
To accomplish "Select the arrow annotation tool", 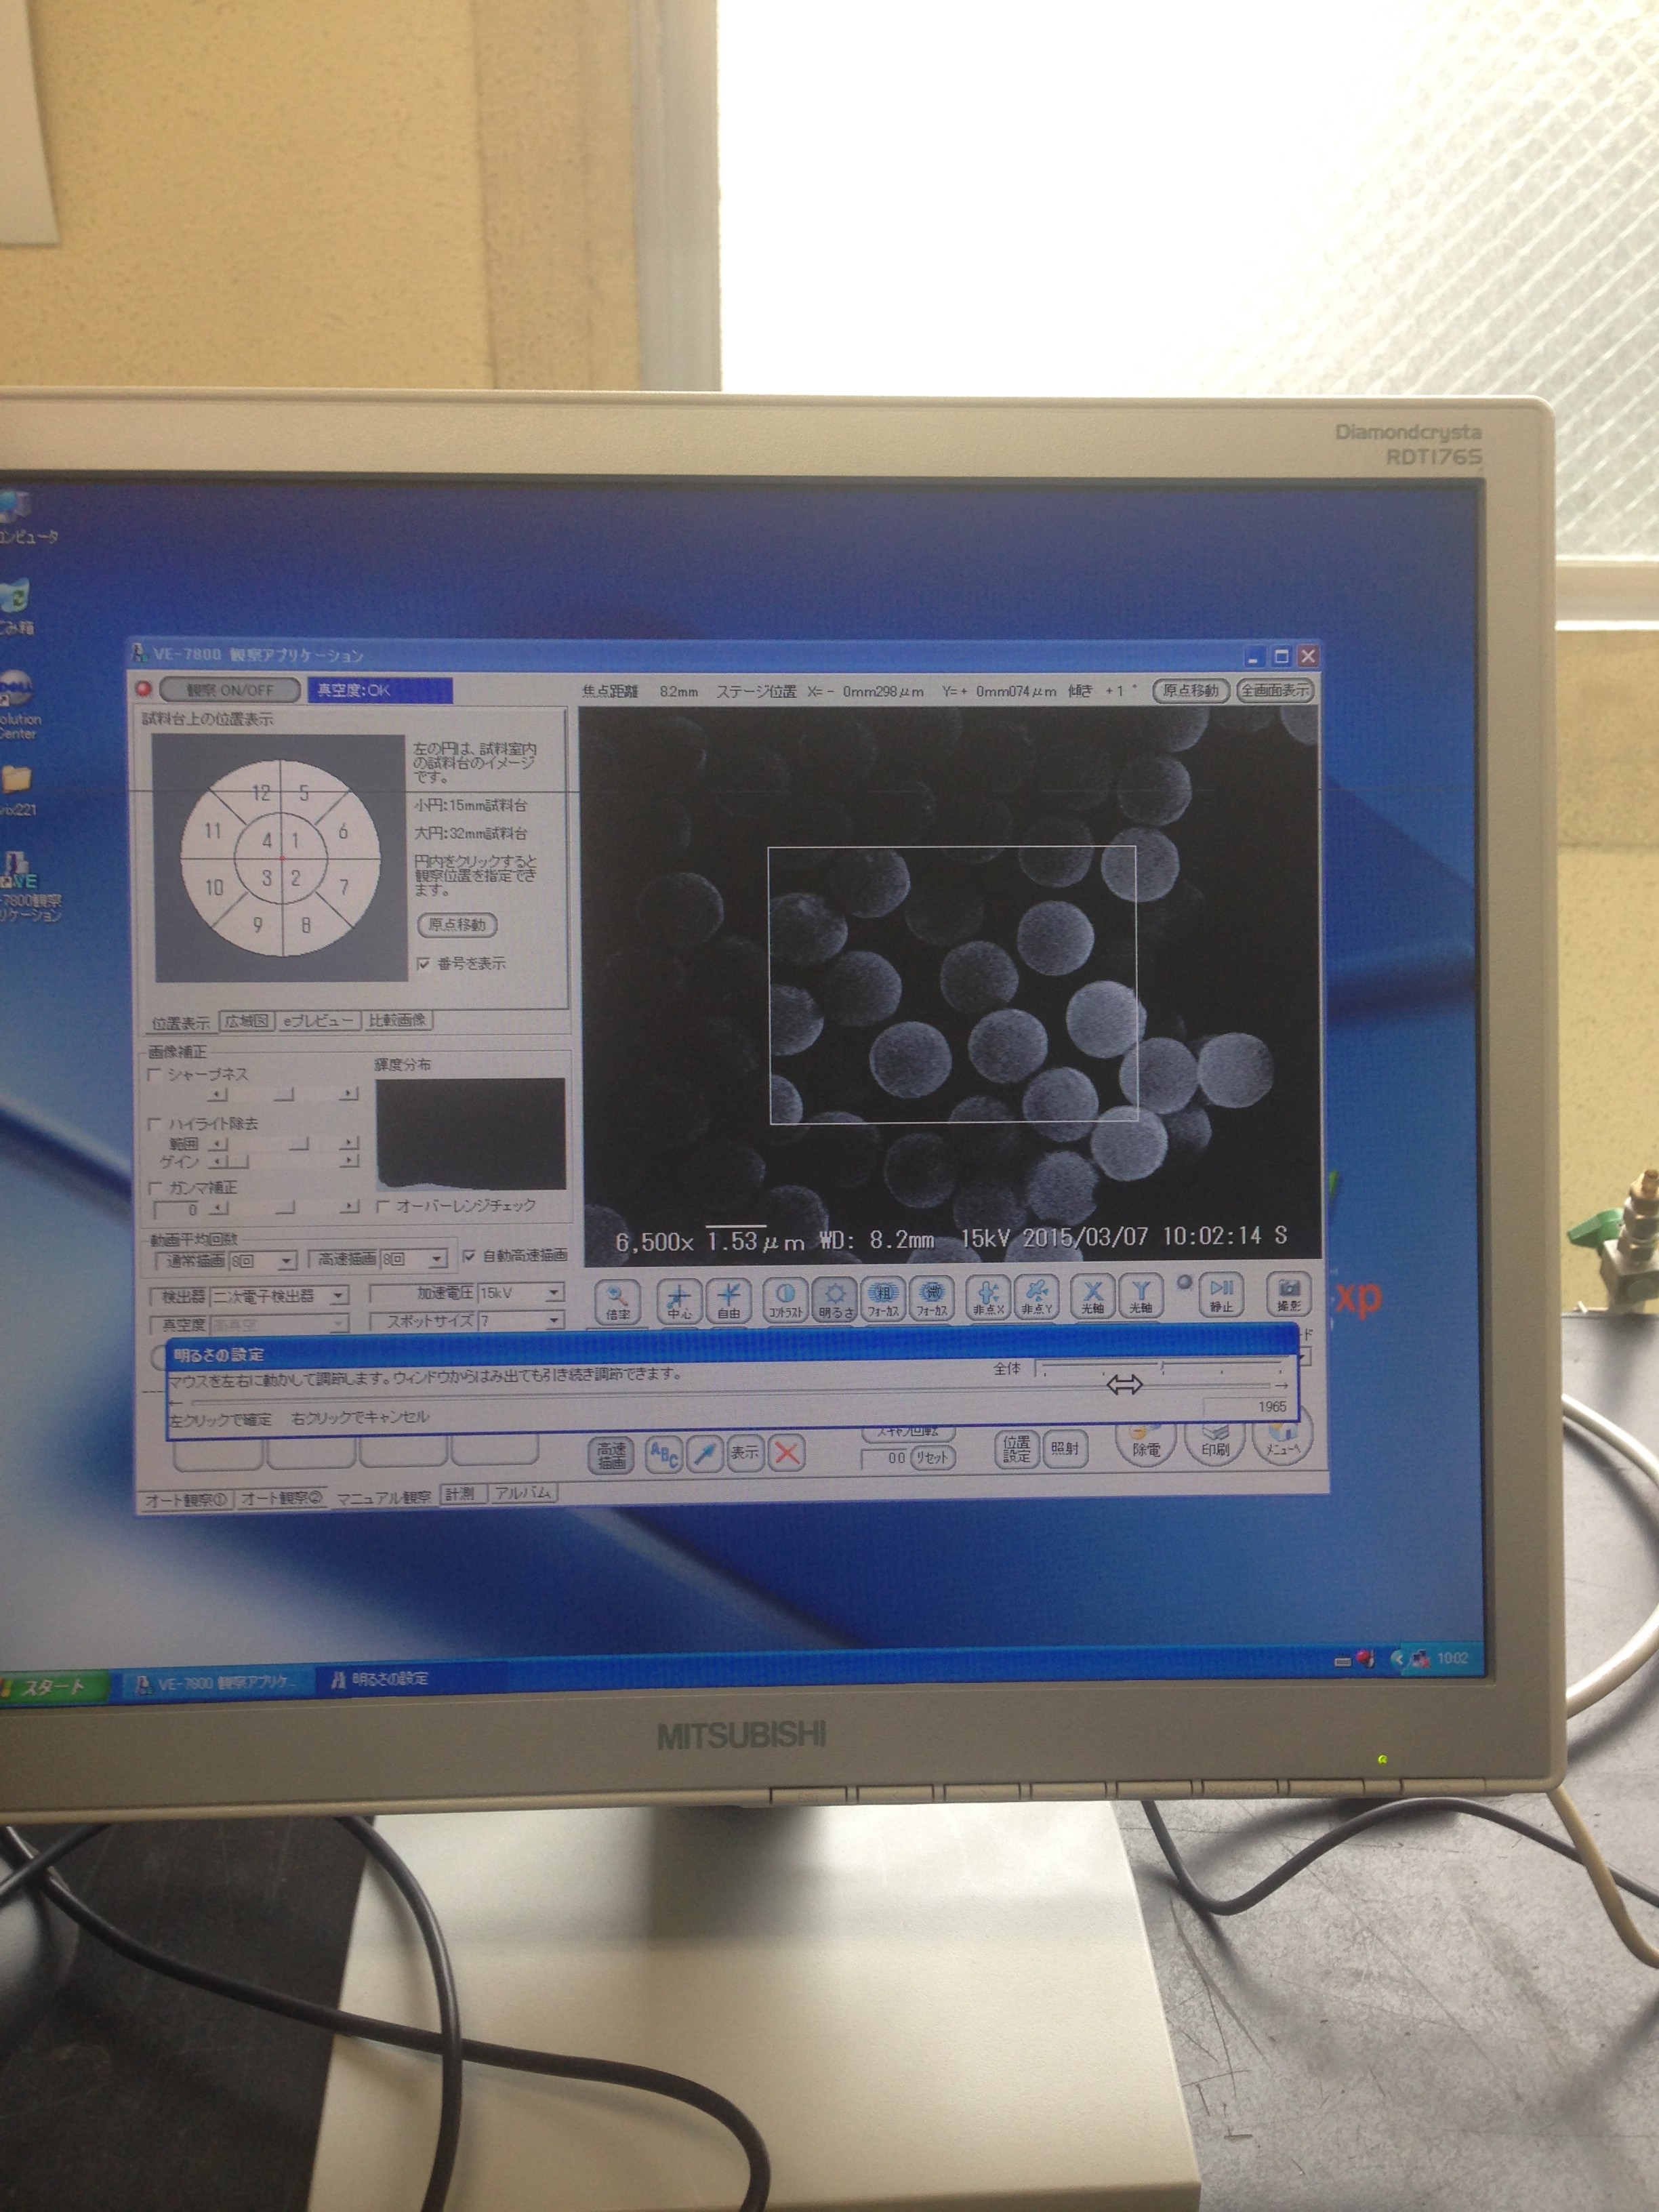I will click(x=705, y=1454).
